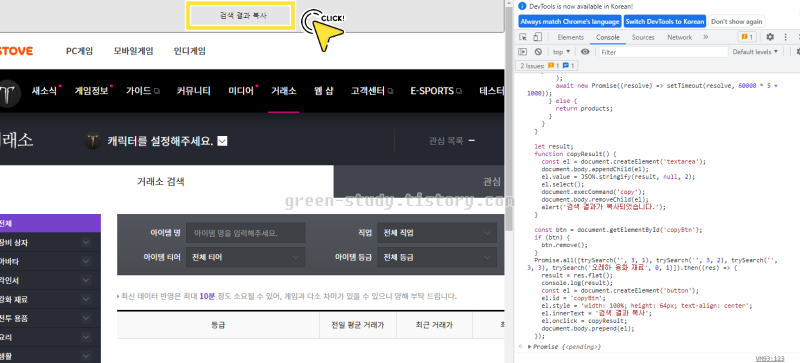Open the 전체 등급 dropdown
Screen dimensions: 800x363
click(x=437, y=257)
